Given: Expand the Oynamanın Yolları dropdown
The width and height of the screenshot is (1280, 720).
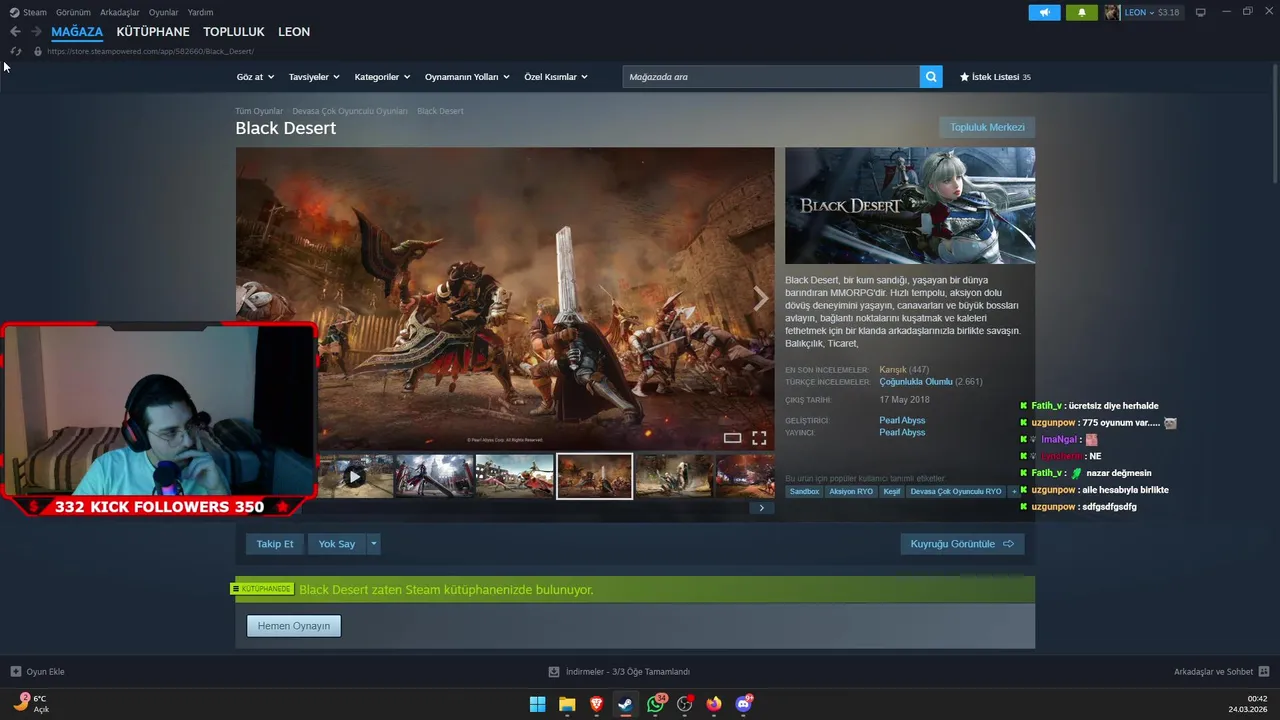Looking at the screenshot, I should [x=467, y=77].
